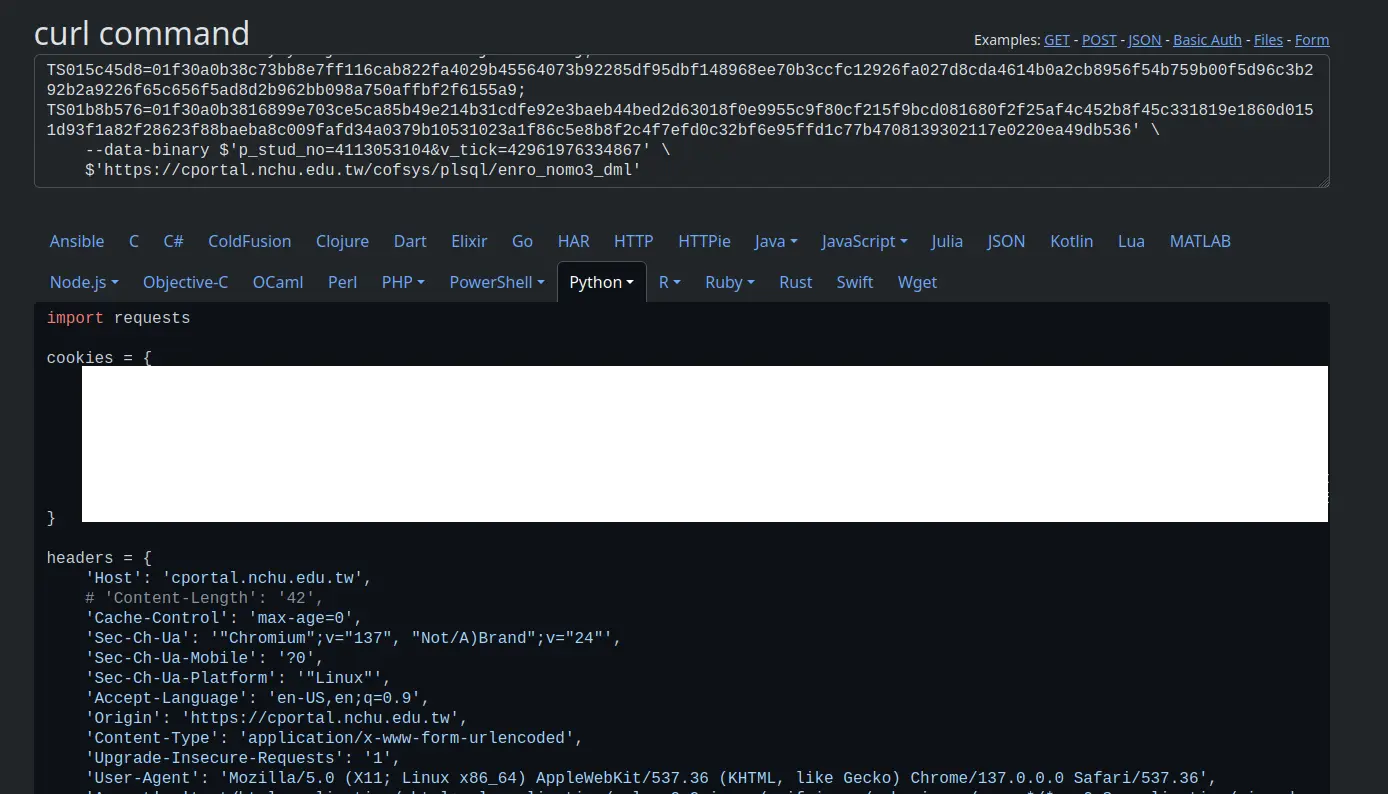Select the MATLAB tab
This screenshot has height=794, width=1388.
[1200, 241]
